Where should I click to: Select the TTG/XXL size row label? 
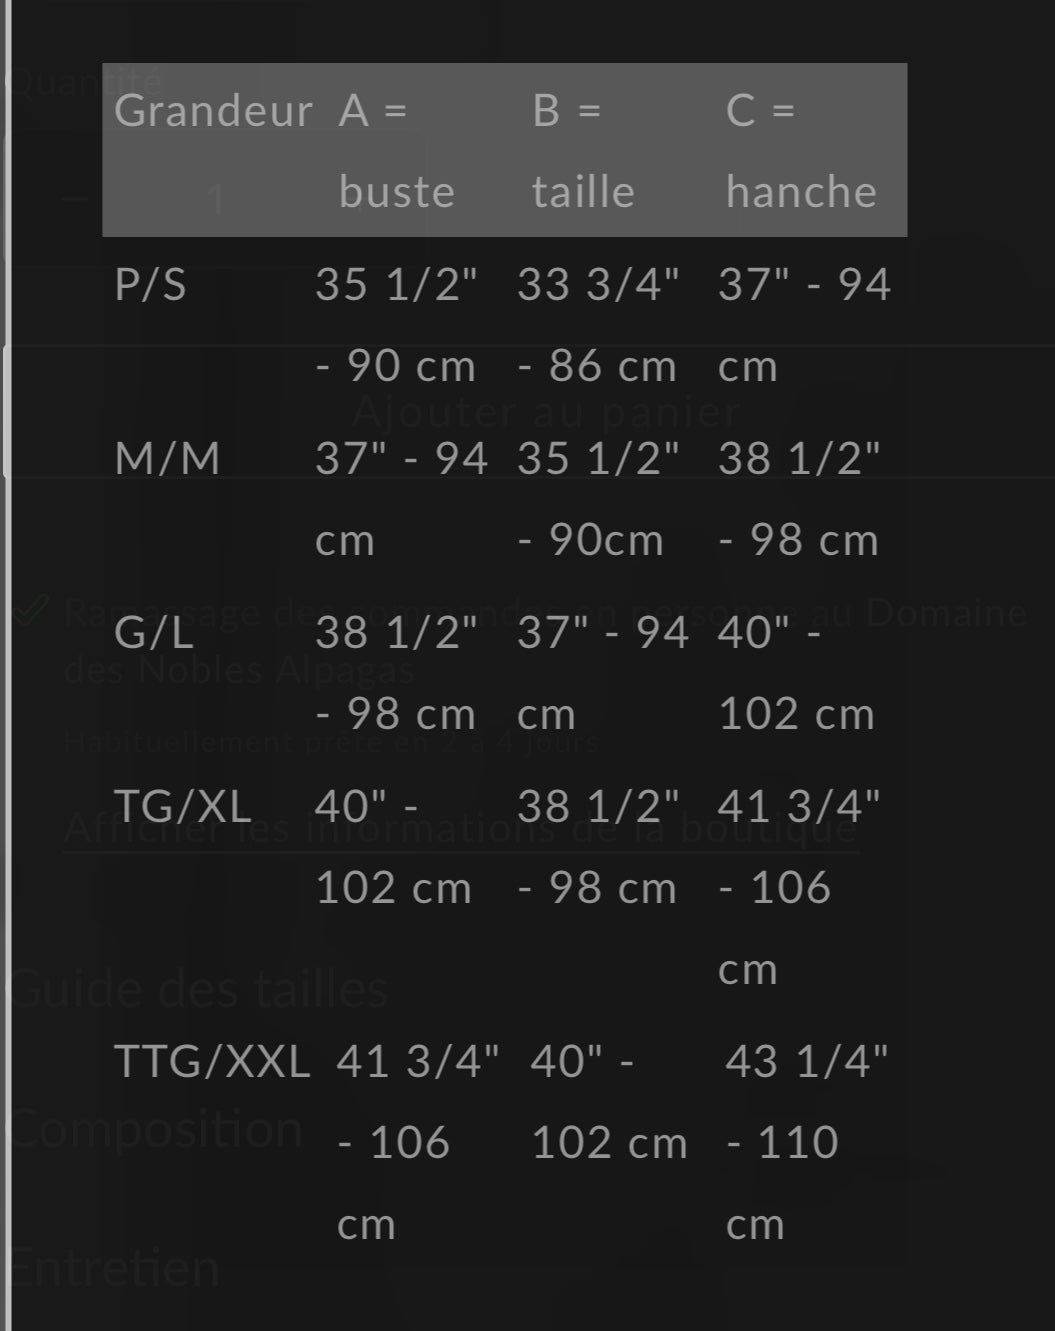[212, 1061]
